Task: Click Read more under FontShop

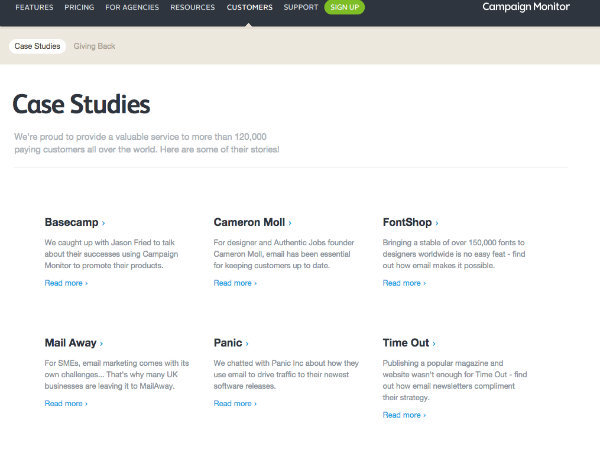Action: pyautogui.click(x=404, y=283)
